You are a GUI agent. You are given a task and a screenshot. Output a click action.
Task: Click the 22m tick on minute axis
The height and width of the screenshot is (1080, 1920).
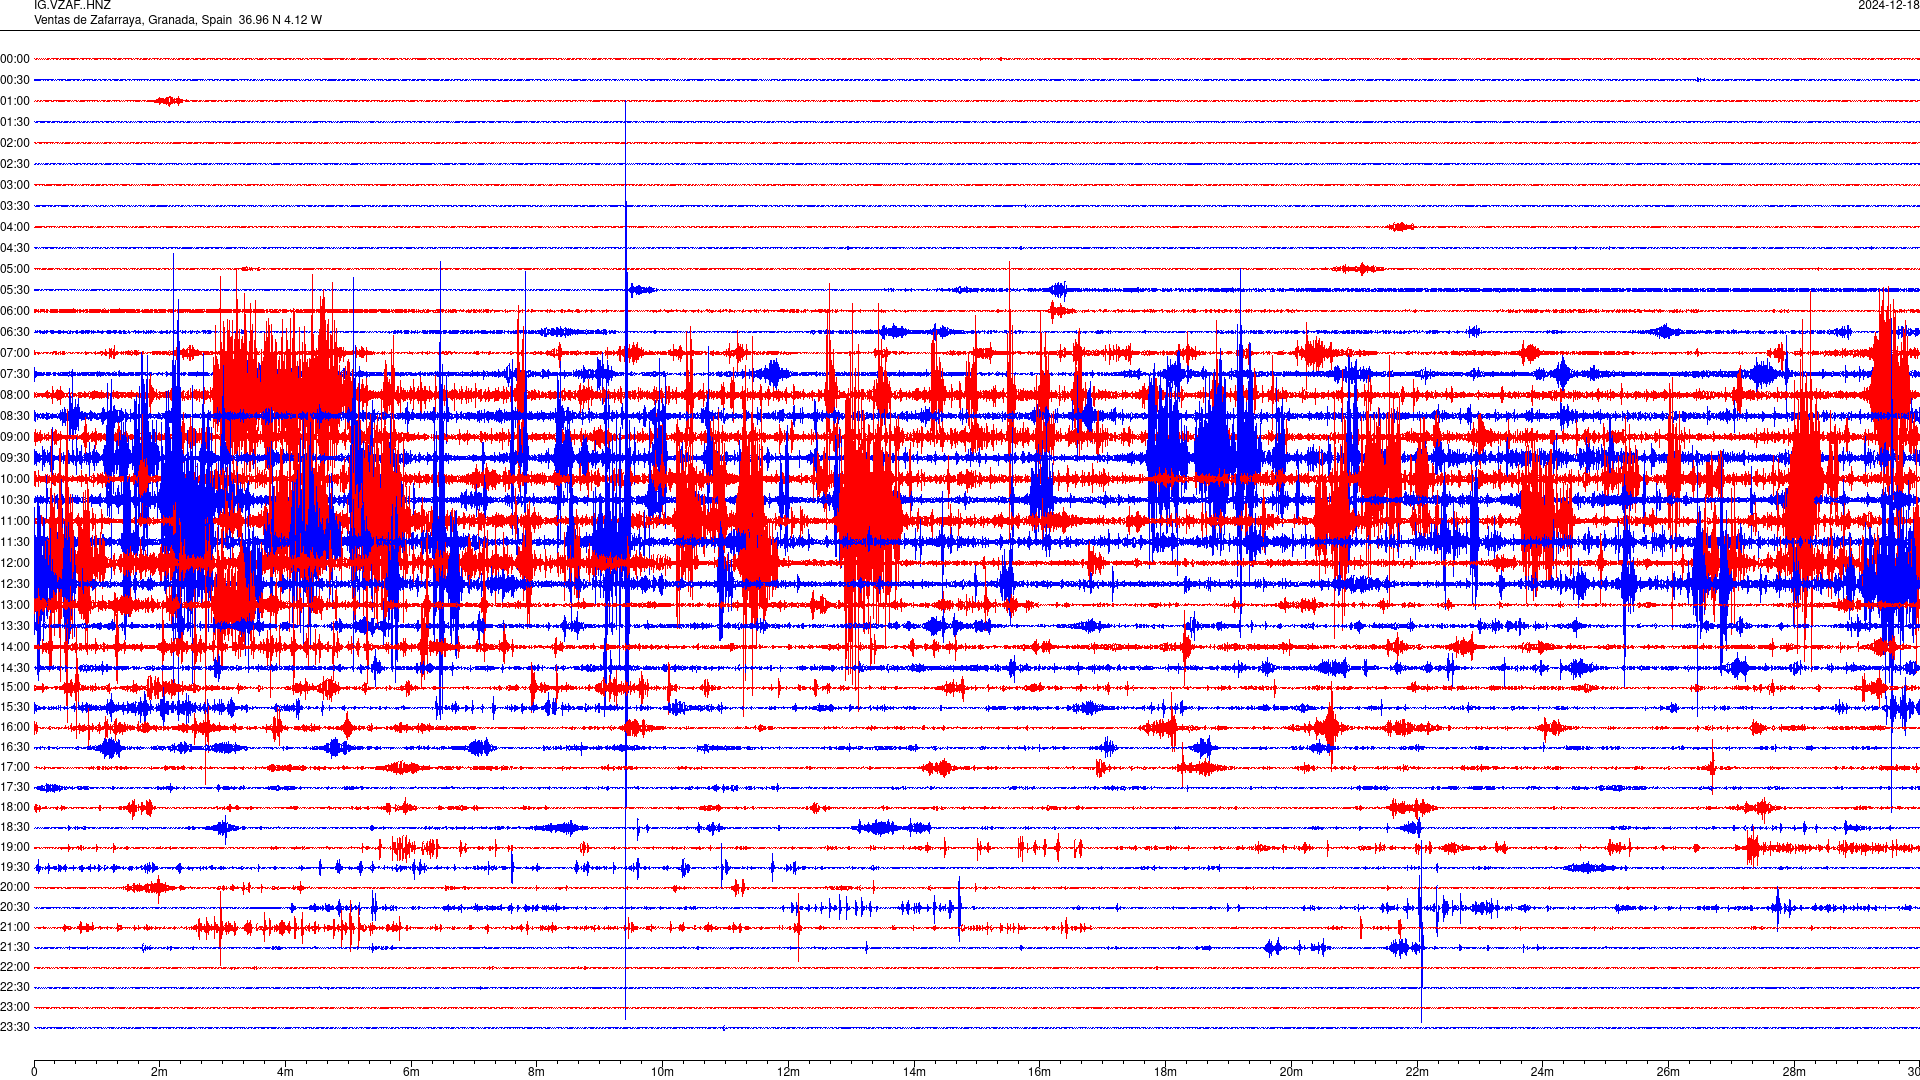pos(1417,1072)
